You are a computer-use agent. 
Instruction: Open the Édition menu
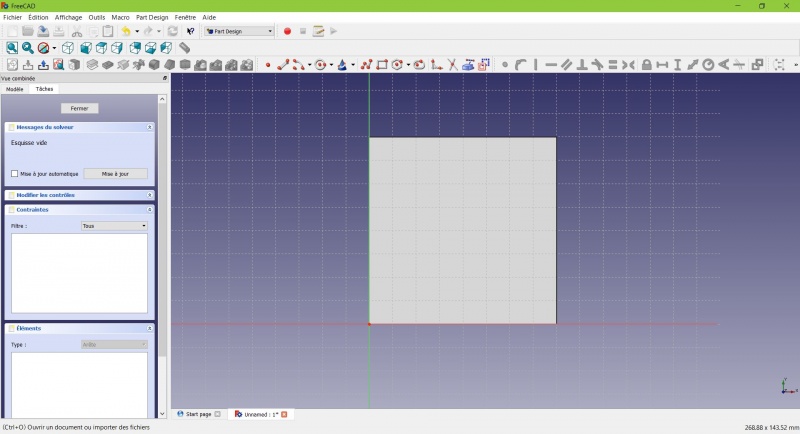tap(38, 17)
